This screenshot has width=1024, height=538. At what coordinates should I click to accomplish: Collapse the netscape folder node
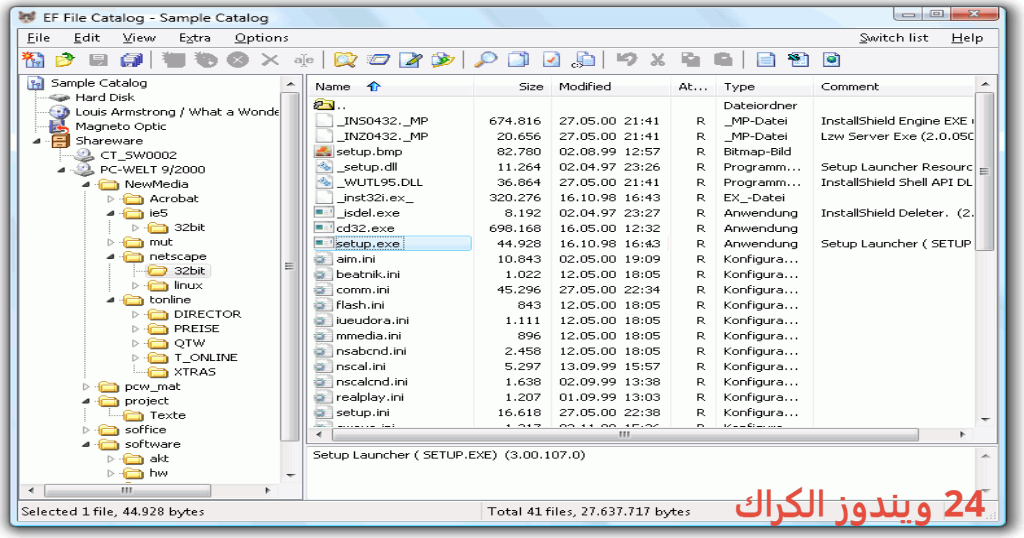[111, 257]
